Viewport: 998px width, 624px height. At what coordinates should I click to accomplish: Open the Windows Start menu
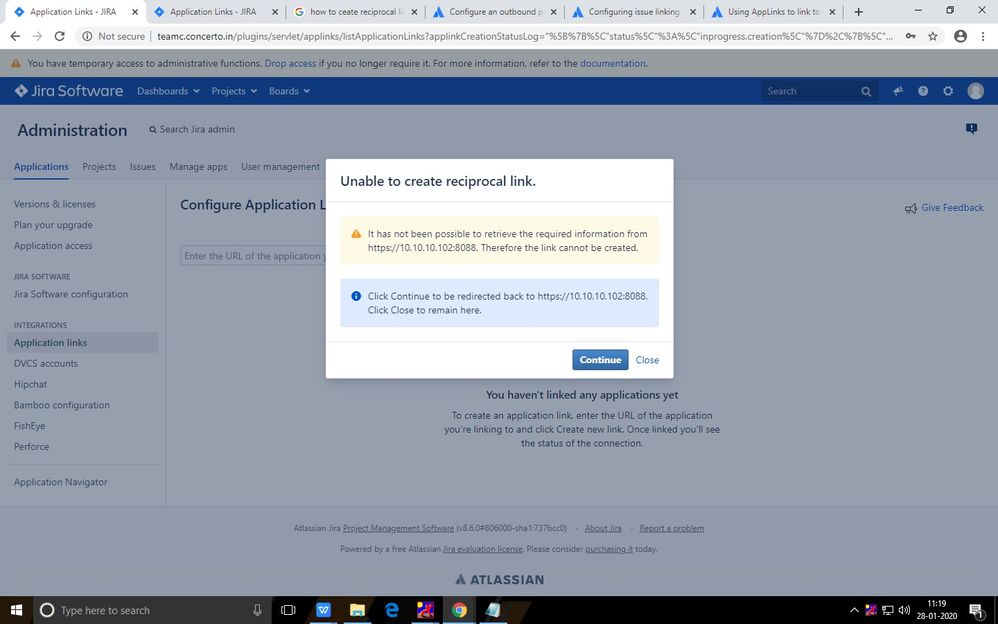coord(16,610)
